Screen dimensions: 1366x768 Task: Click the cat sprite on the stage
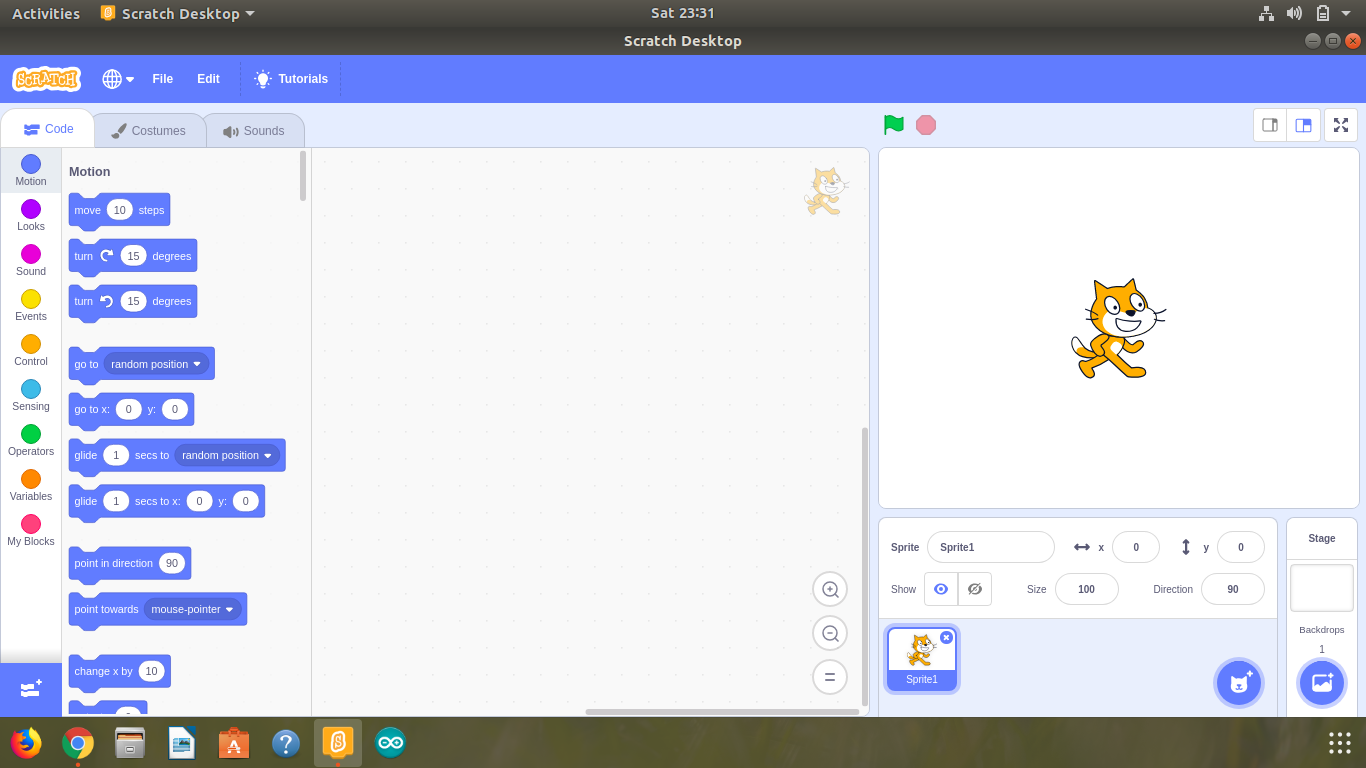(x=1117, y=328)
